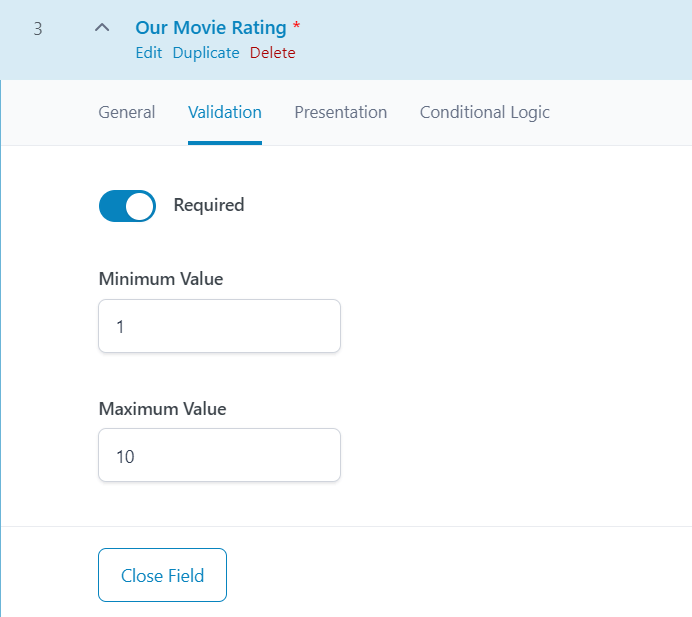Switch to the General tab
The image size is (692, 617).
click(126, 112)
